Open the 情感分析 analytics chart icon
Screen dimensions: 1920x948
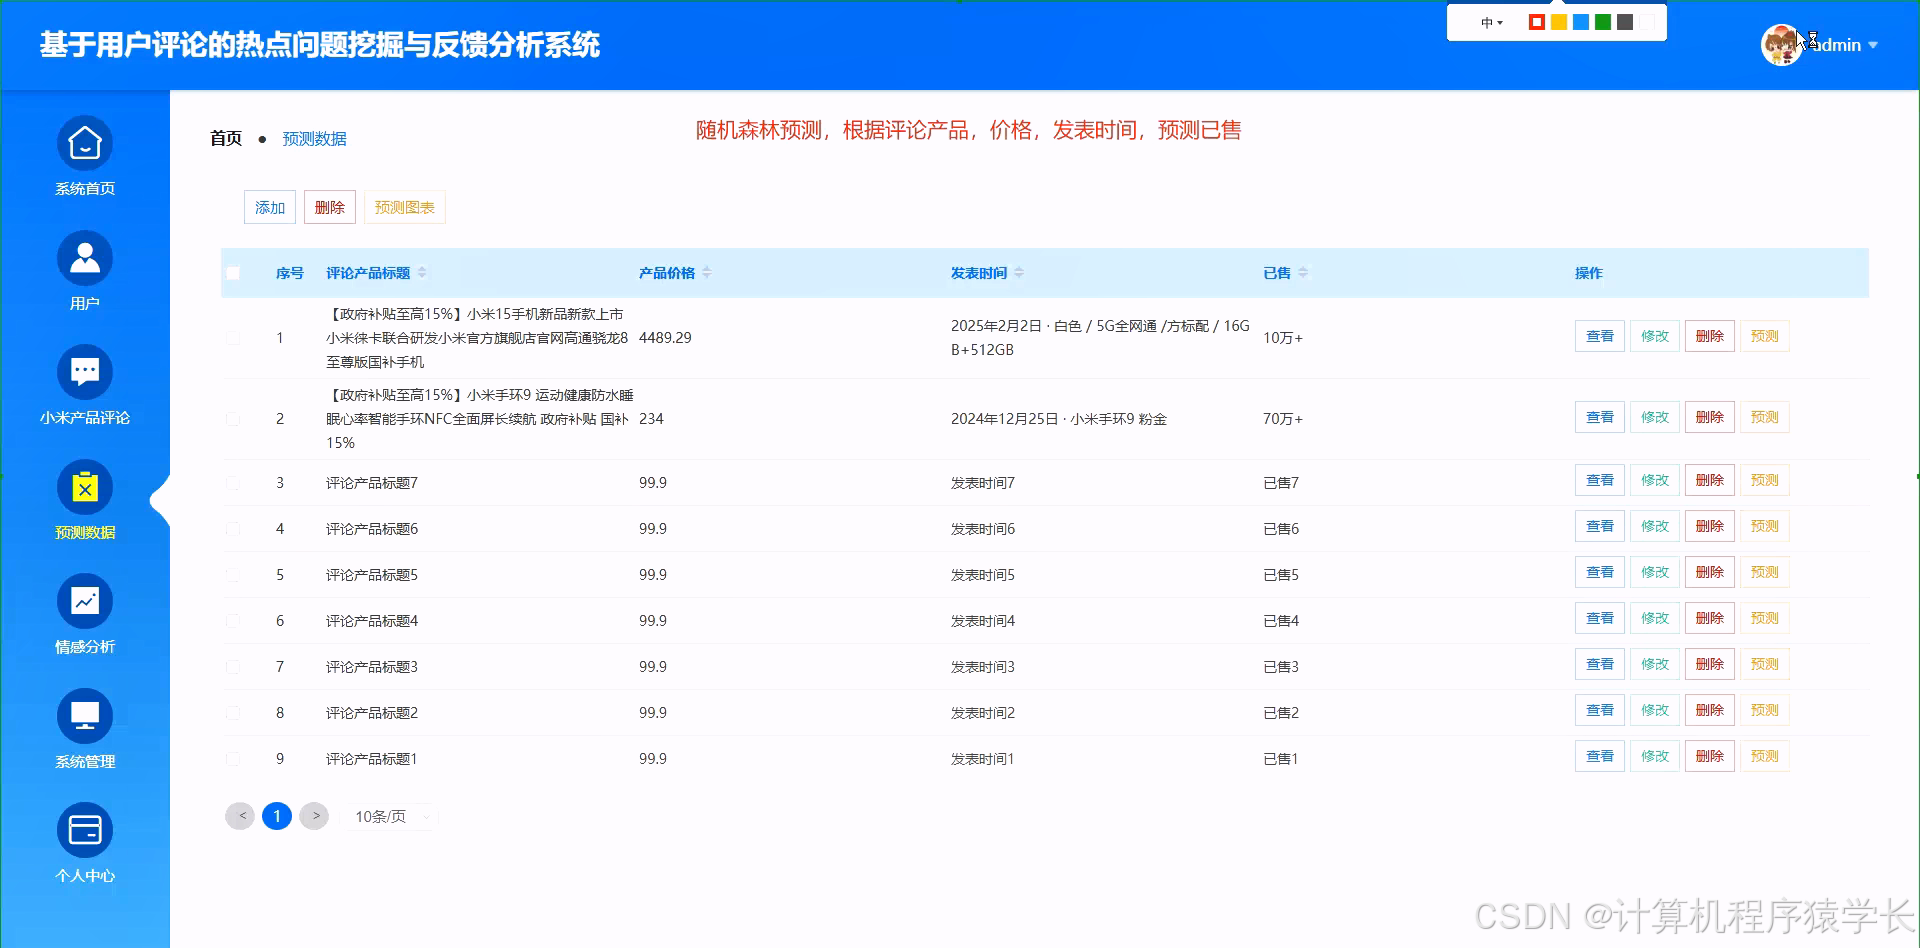(x=84, y=601)
